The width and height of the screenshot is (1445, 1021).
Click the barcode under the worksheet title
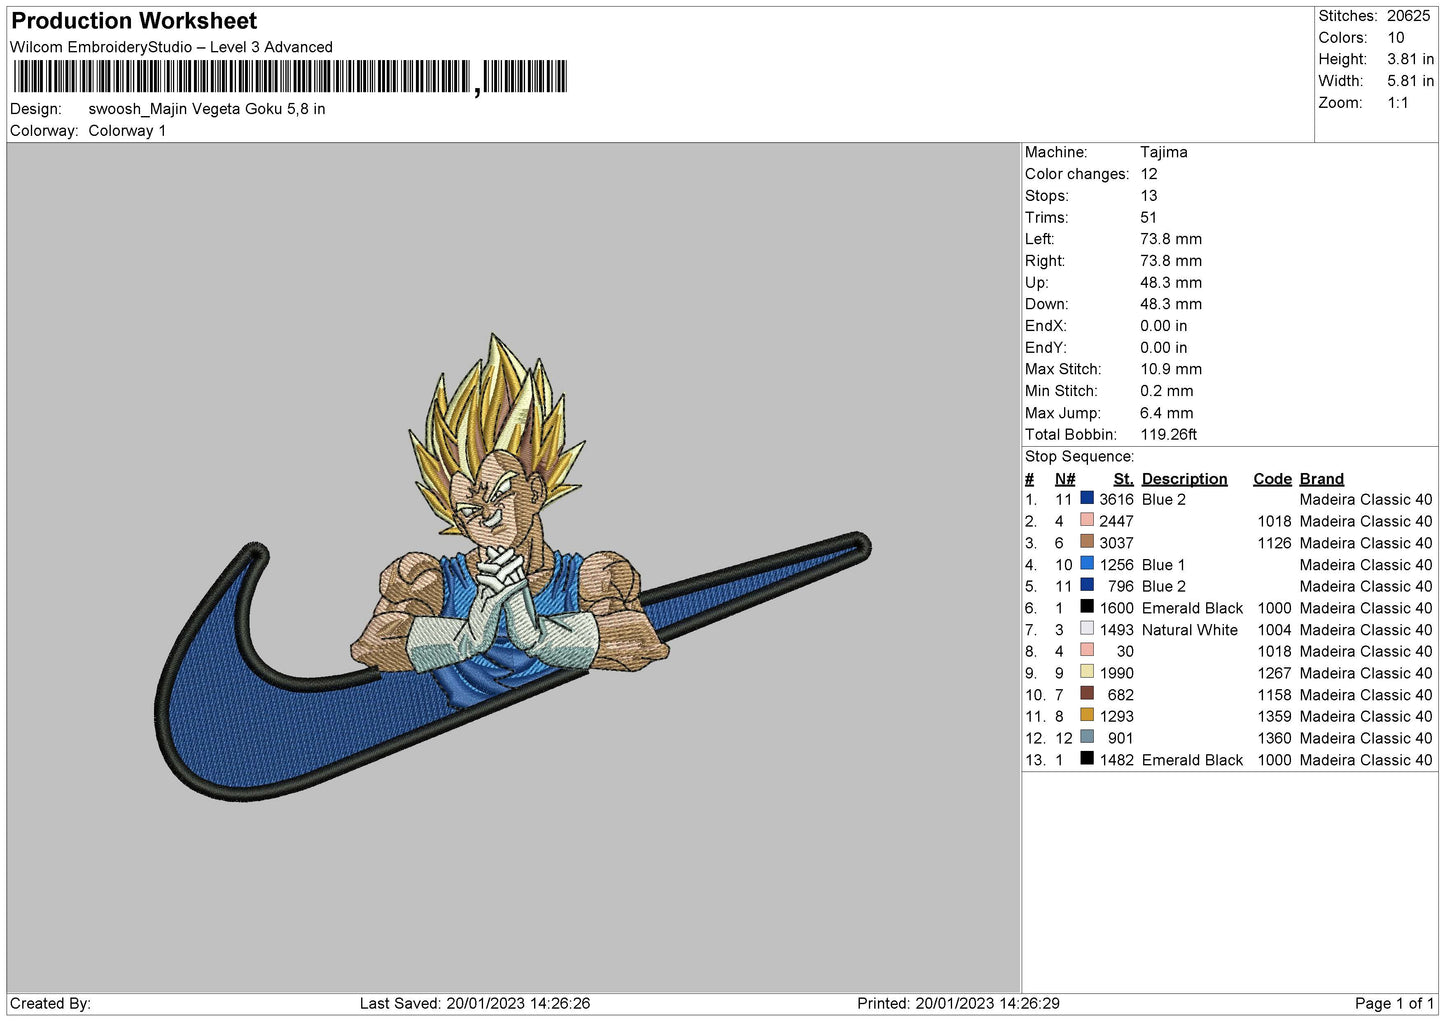coord(290,77)
